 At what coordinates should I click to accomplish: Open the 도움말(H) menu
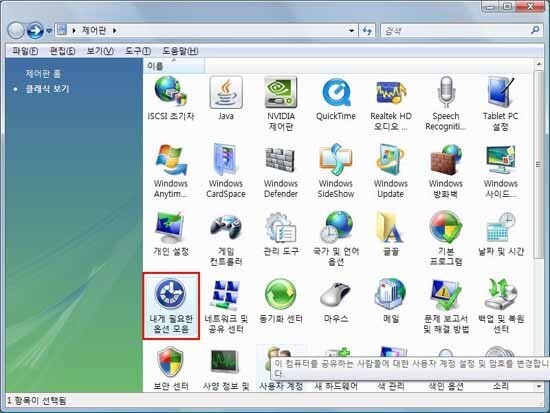[x=180, y=51]
